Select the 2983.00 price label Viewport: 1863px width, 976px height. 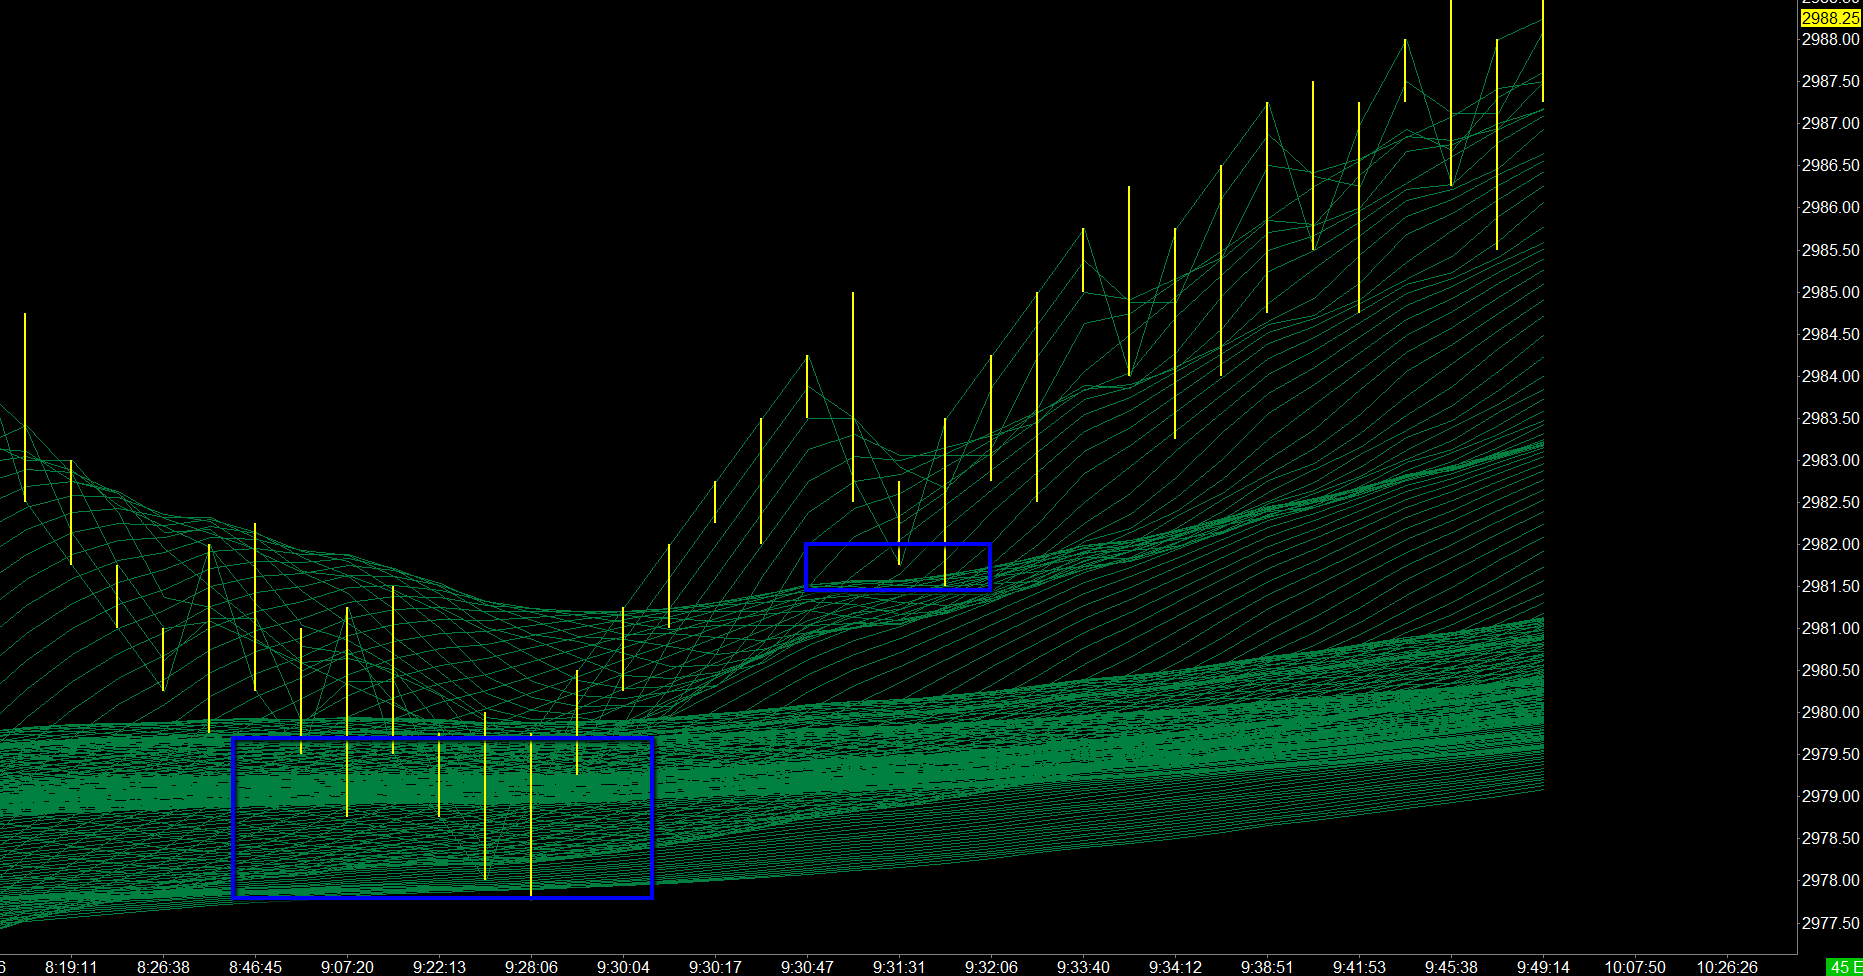tap(1830, 460)
